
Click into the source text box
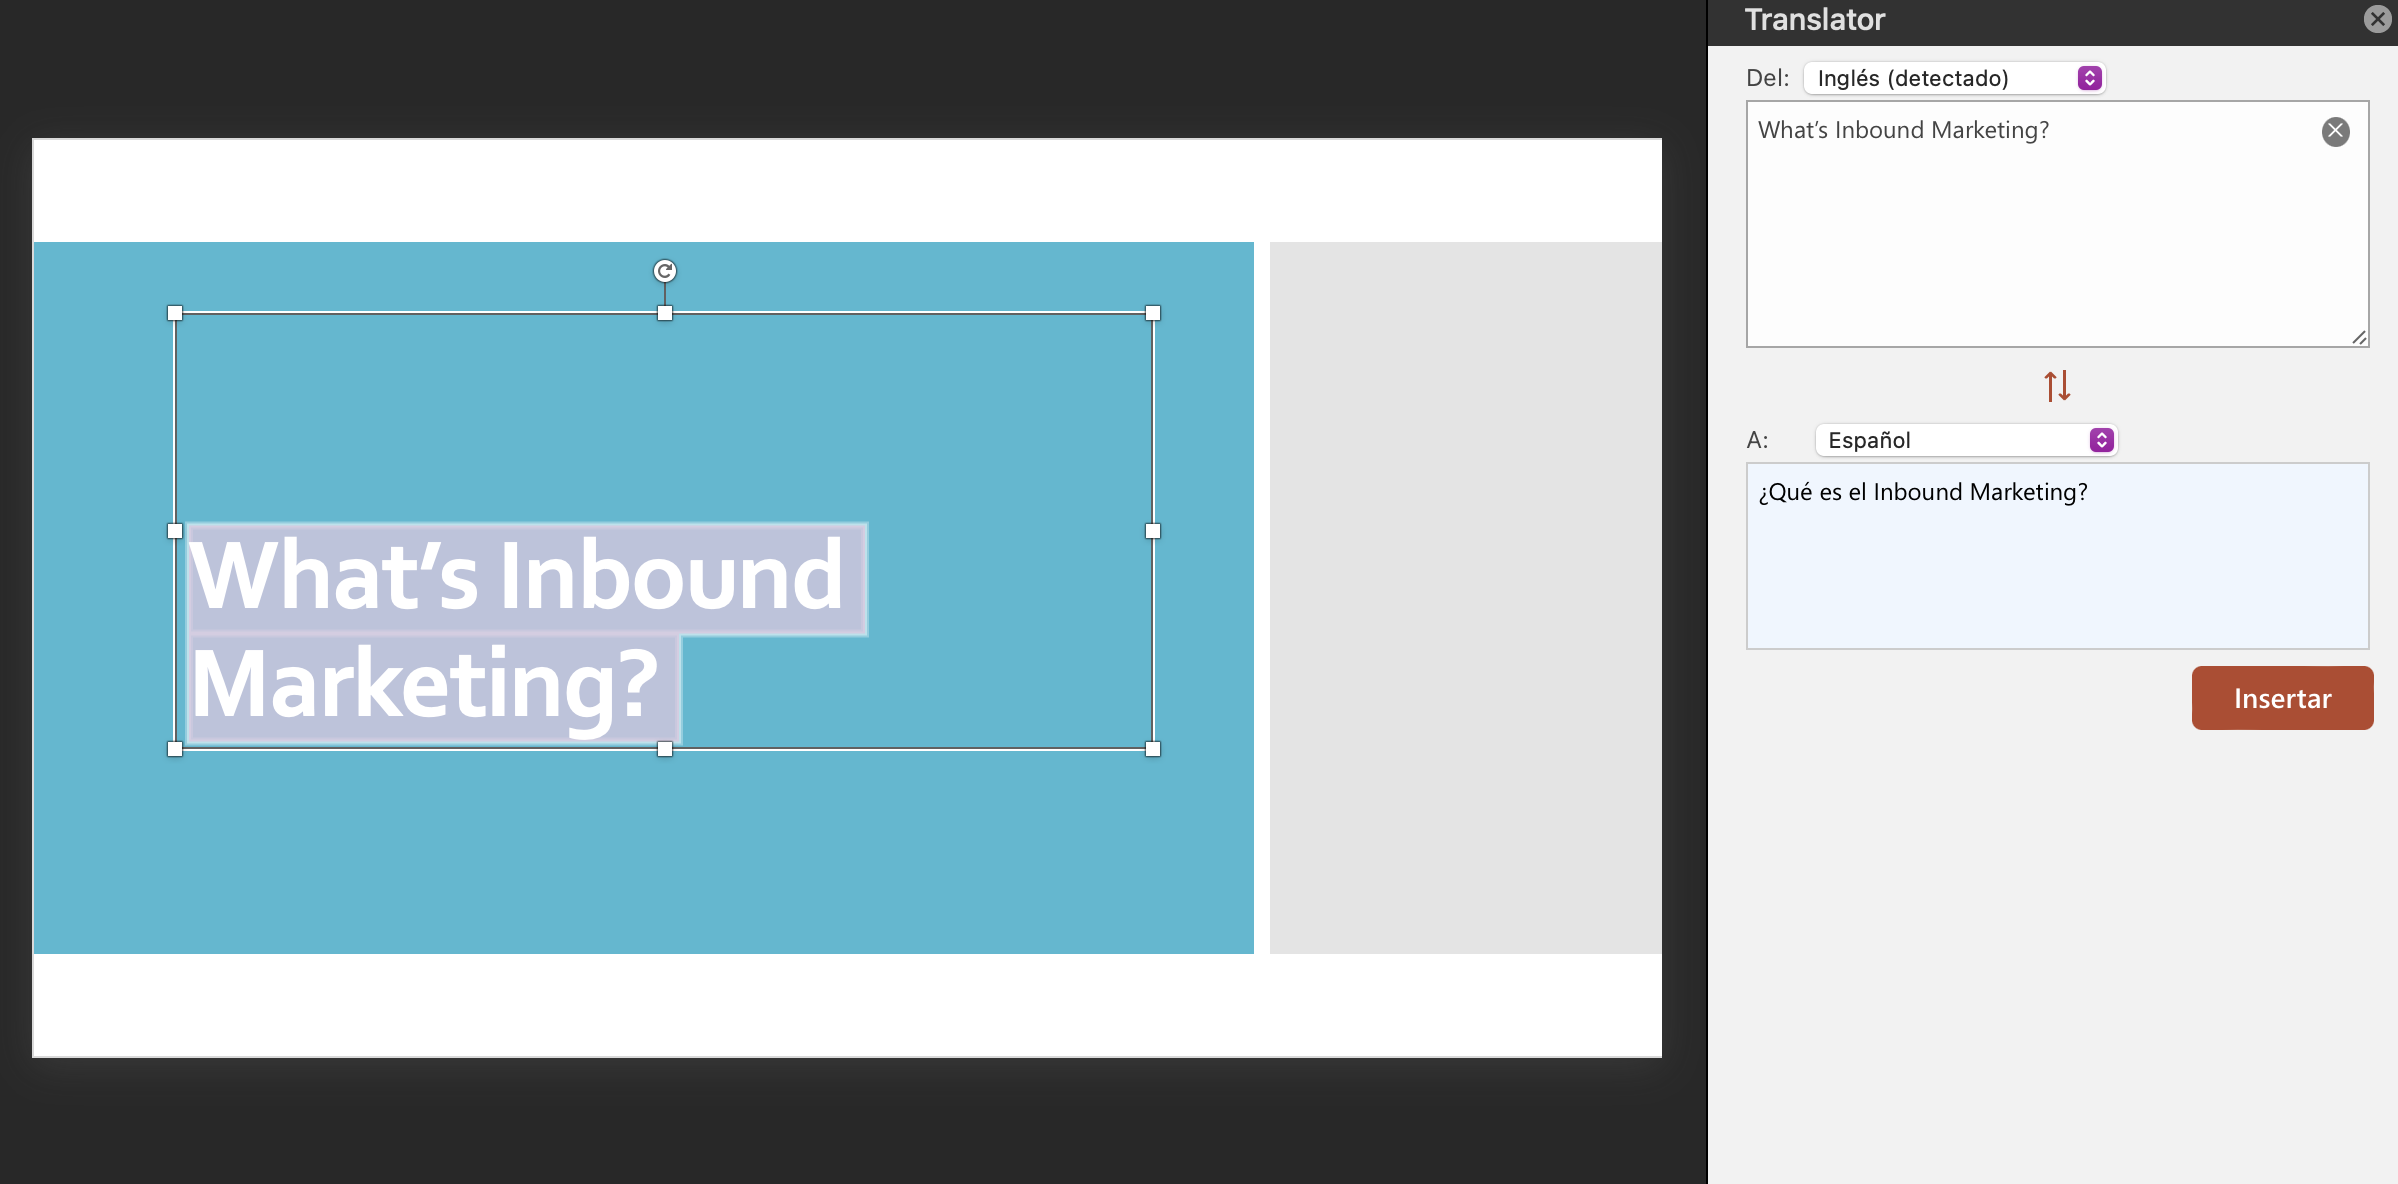click(x=2057, y=224)
